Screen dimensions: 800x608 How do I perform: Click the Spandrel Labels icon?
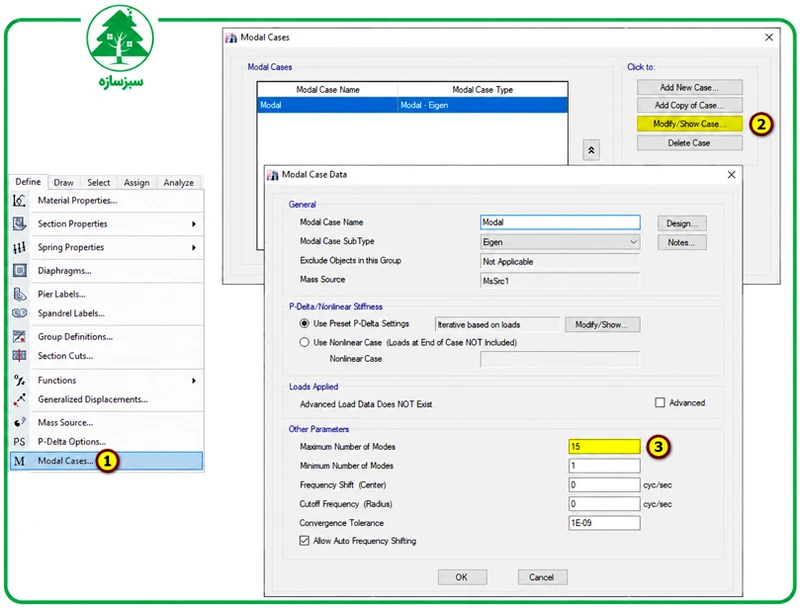click(x=19, y=313)
